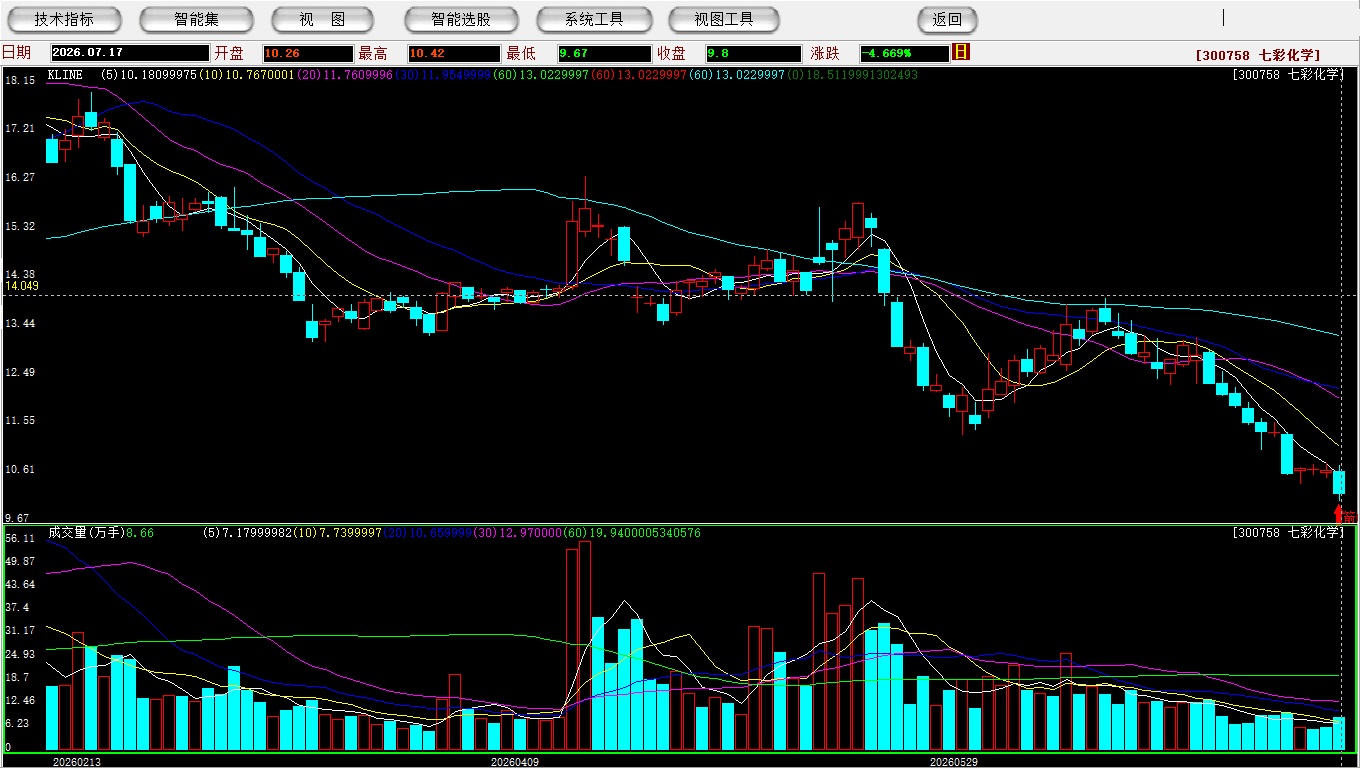Viewport: 1360px width, 768px height.
Task: Click the (60)19.9400005340576 volume legend
Action: 632,533
